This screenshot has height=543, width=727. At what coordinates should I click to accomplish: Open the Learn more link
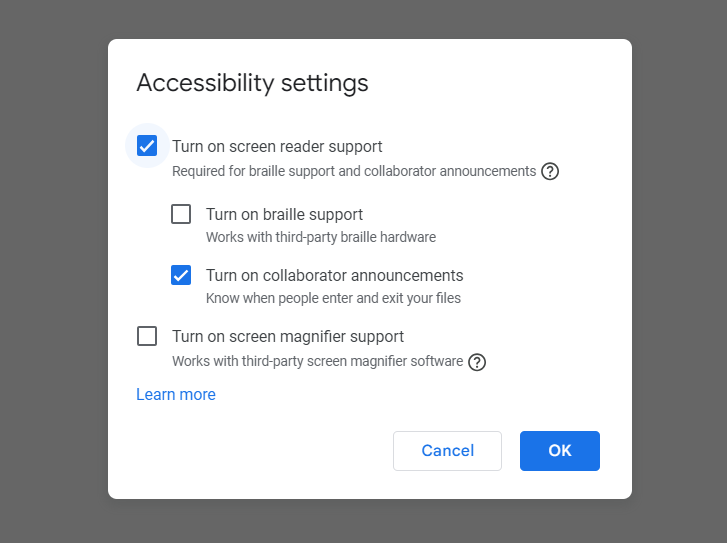(176, 394)
